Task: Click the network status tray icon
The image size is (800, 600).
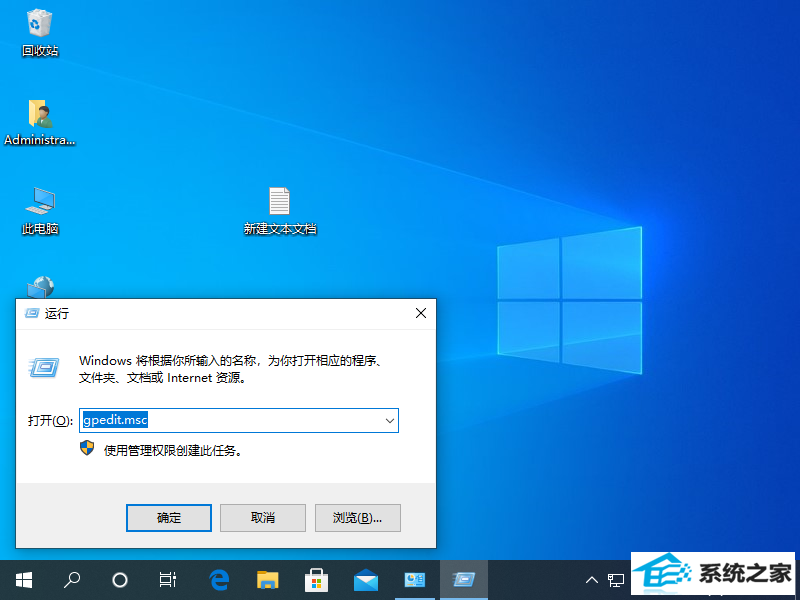Action: (616, 580)
